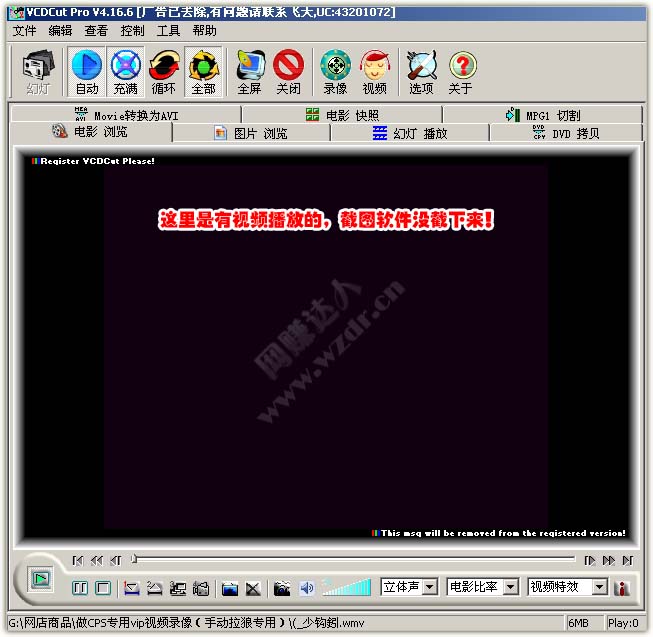Switch to 图片 浏览 tab
This screenshot has height=637, width=653.
tap(251, 133)
